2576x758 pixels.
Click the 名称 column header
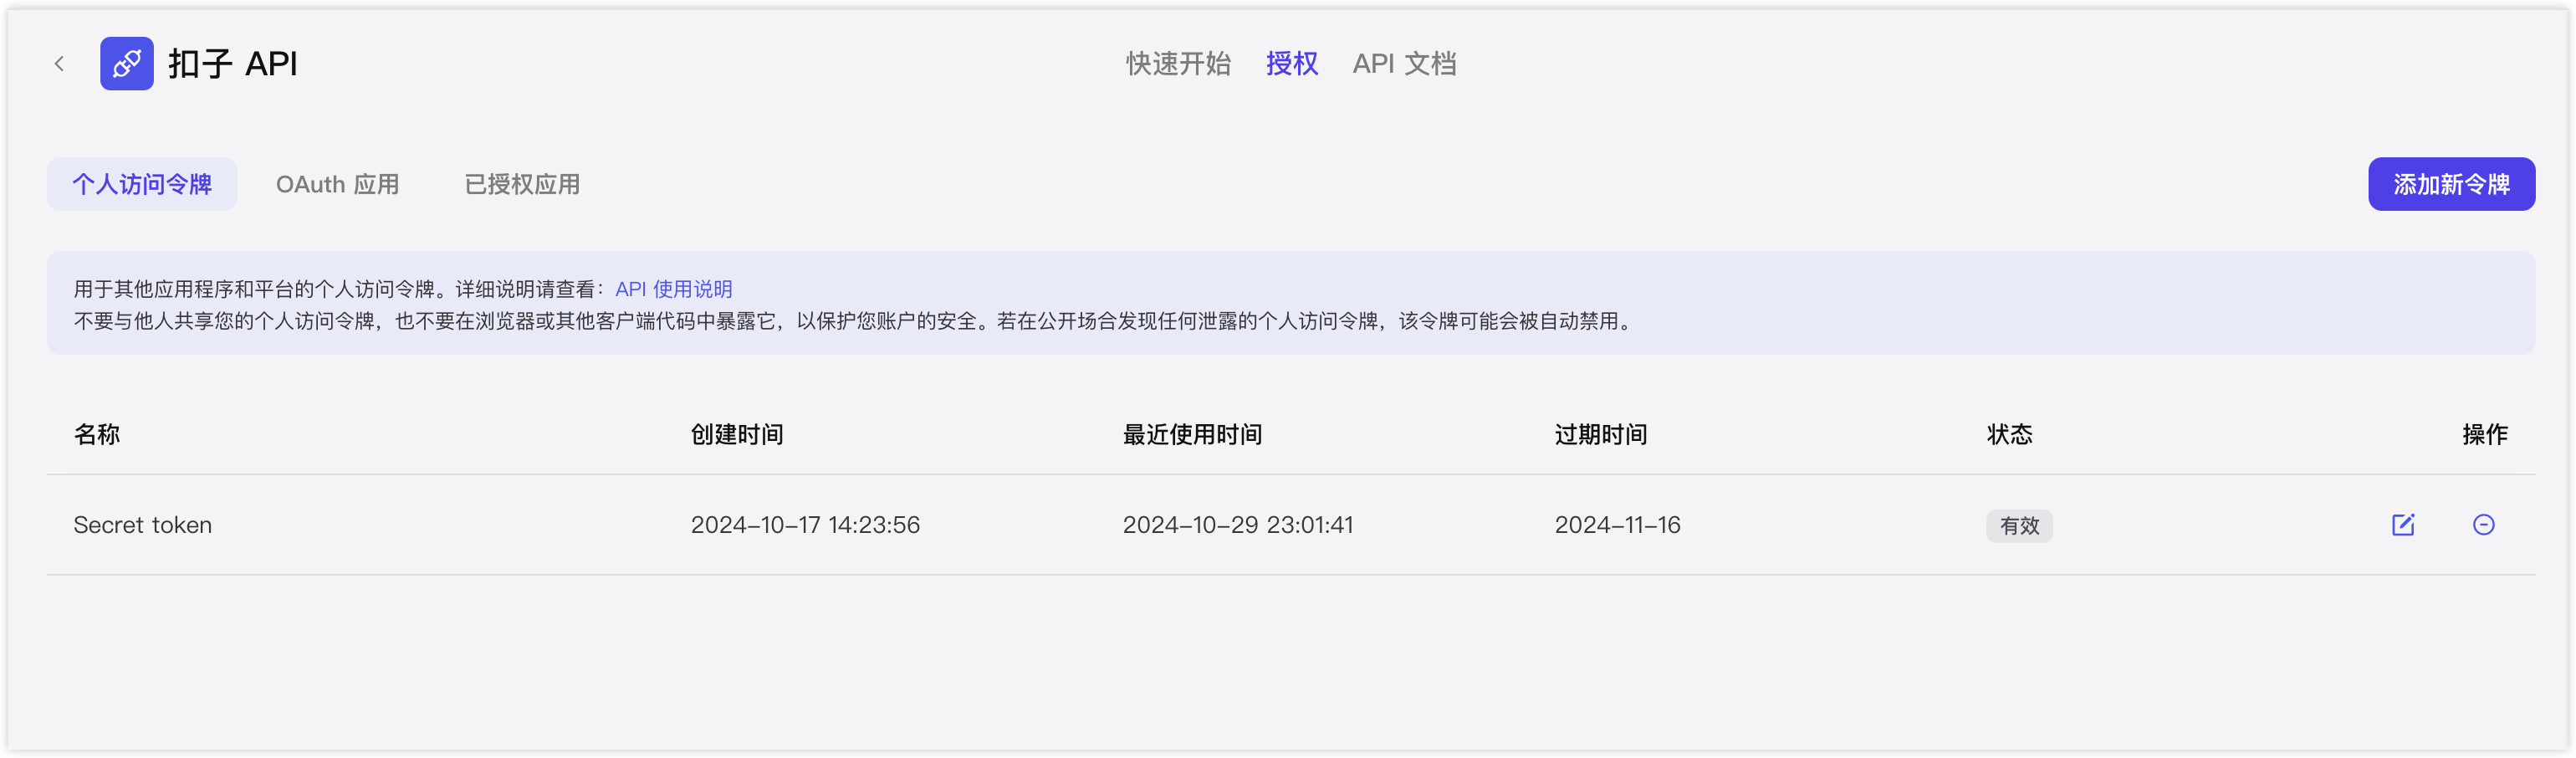97,434
